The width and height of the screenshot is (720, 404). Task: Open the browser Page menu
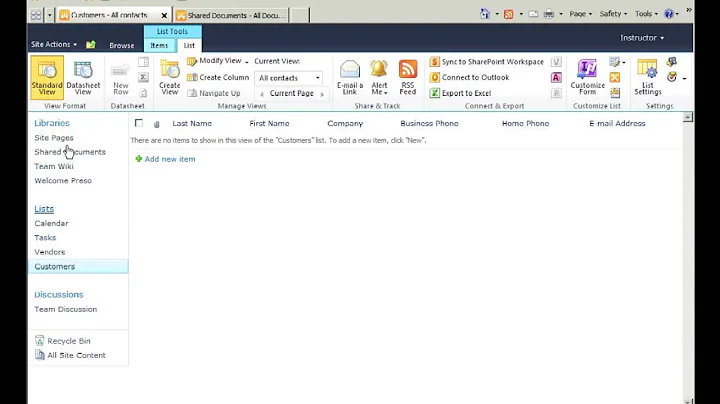(580, 14)
